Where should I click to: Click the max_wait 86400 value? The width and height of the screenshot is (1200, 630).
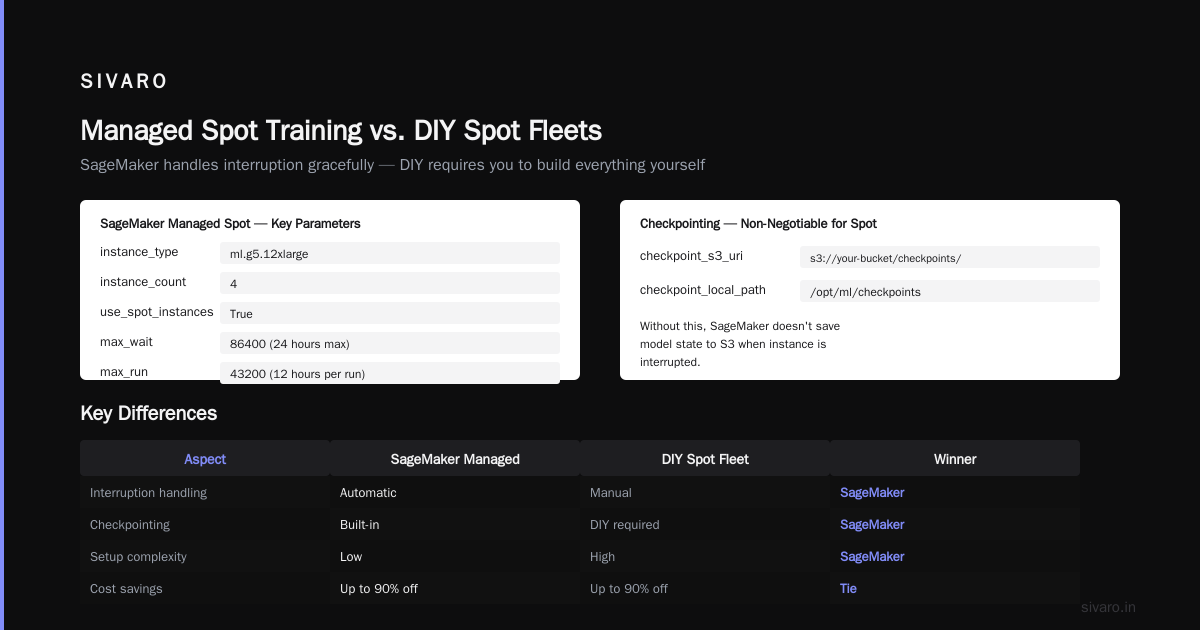click(x=390, y=343)
